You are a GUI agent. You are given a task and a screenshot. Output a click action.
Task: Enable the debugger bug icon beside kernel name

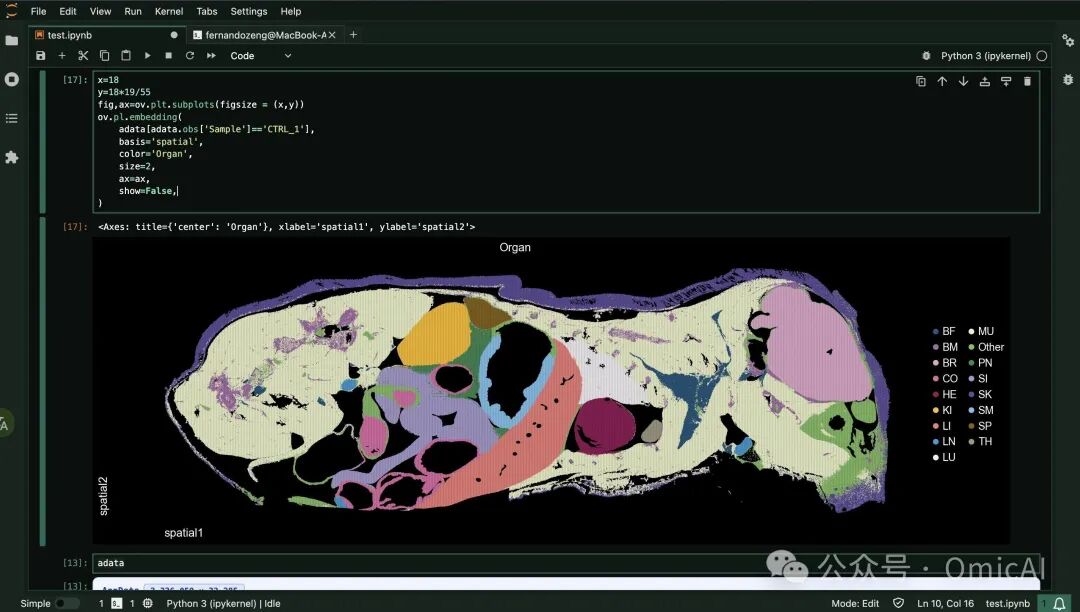point(926,56)
